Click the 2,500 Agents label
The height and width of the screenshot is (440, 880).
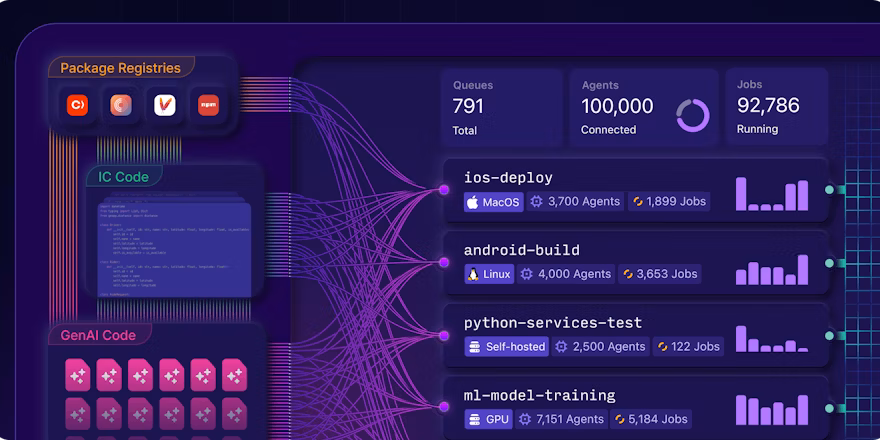coord(609,347)
